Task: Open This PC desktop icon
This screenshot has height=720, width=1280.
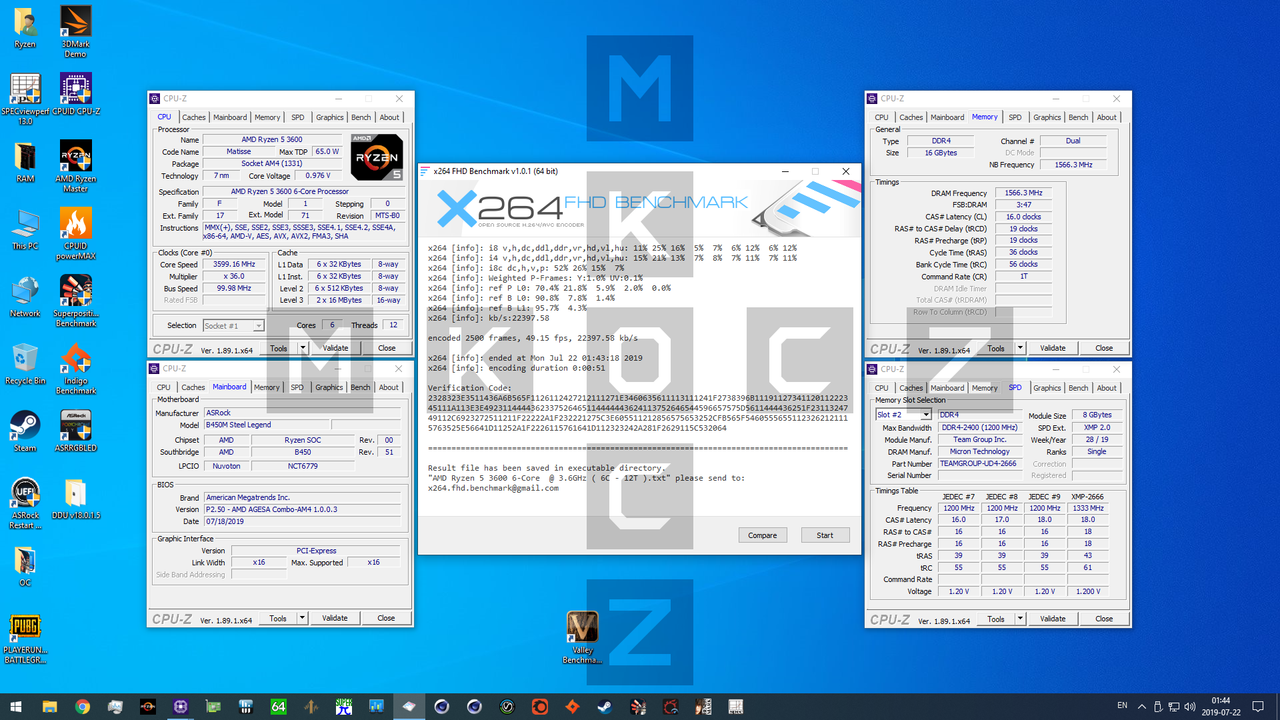Action: [25, 229]
